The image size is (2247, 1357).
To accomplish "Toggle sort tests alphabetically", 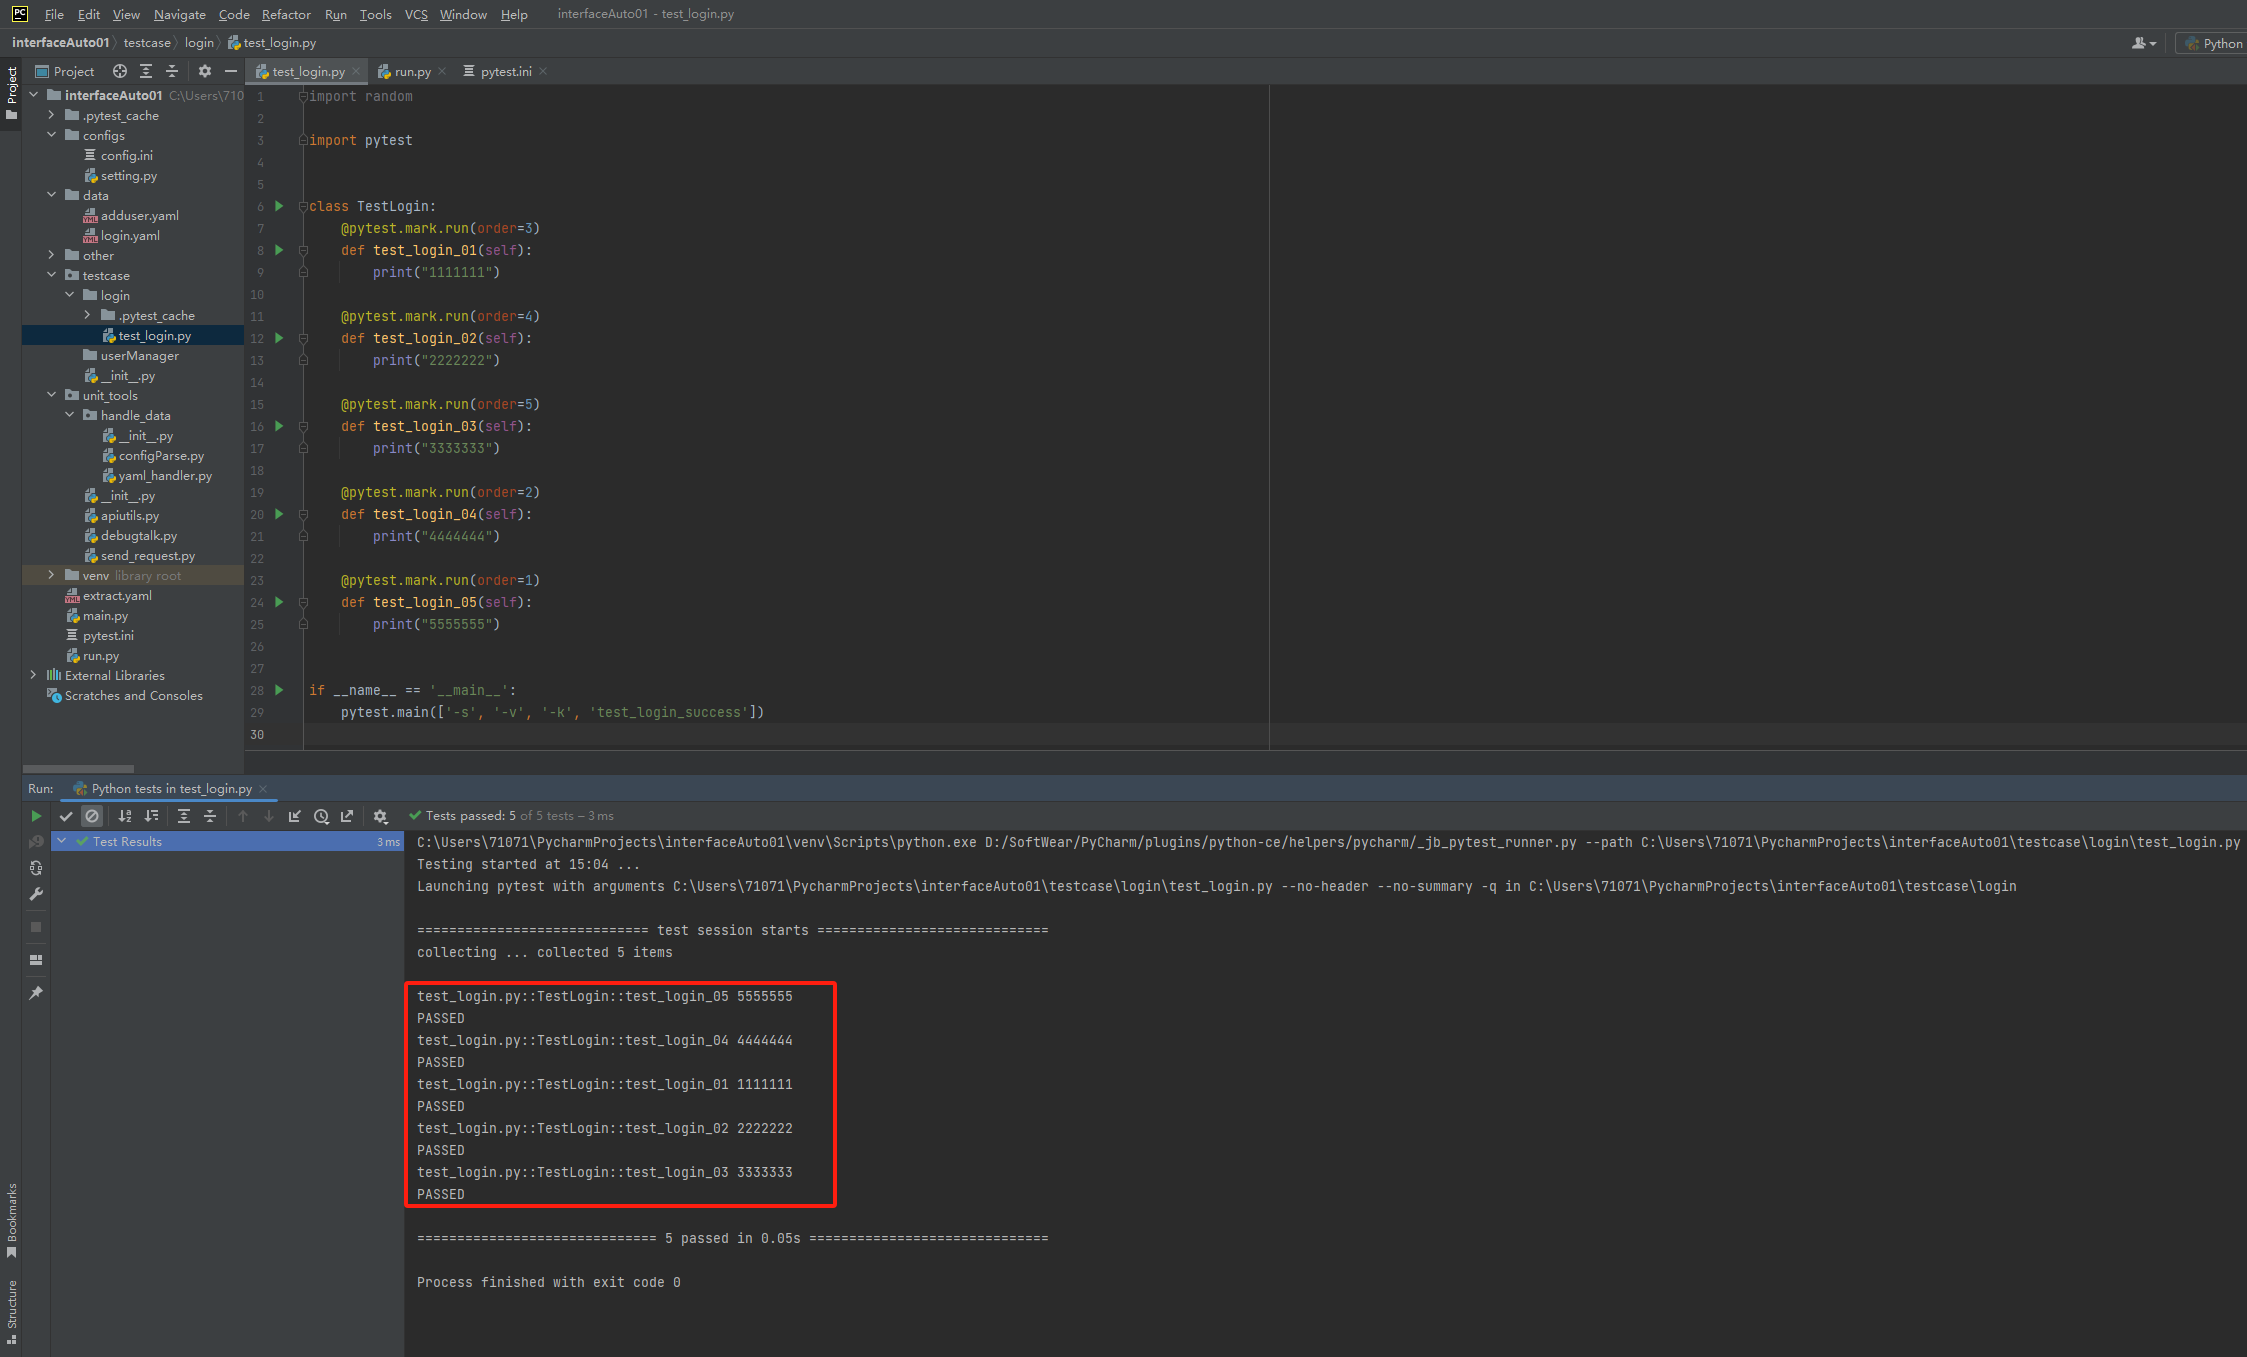I will (x=125, y=816).
